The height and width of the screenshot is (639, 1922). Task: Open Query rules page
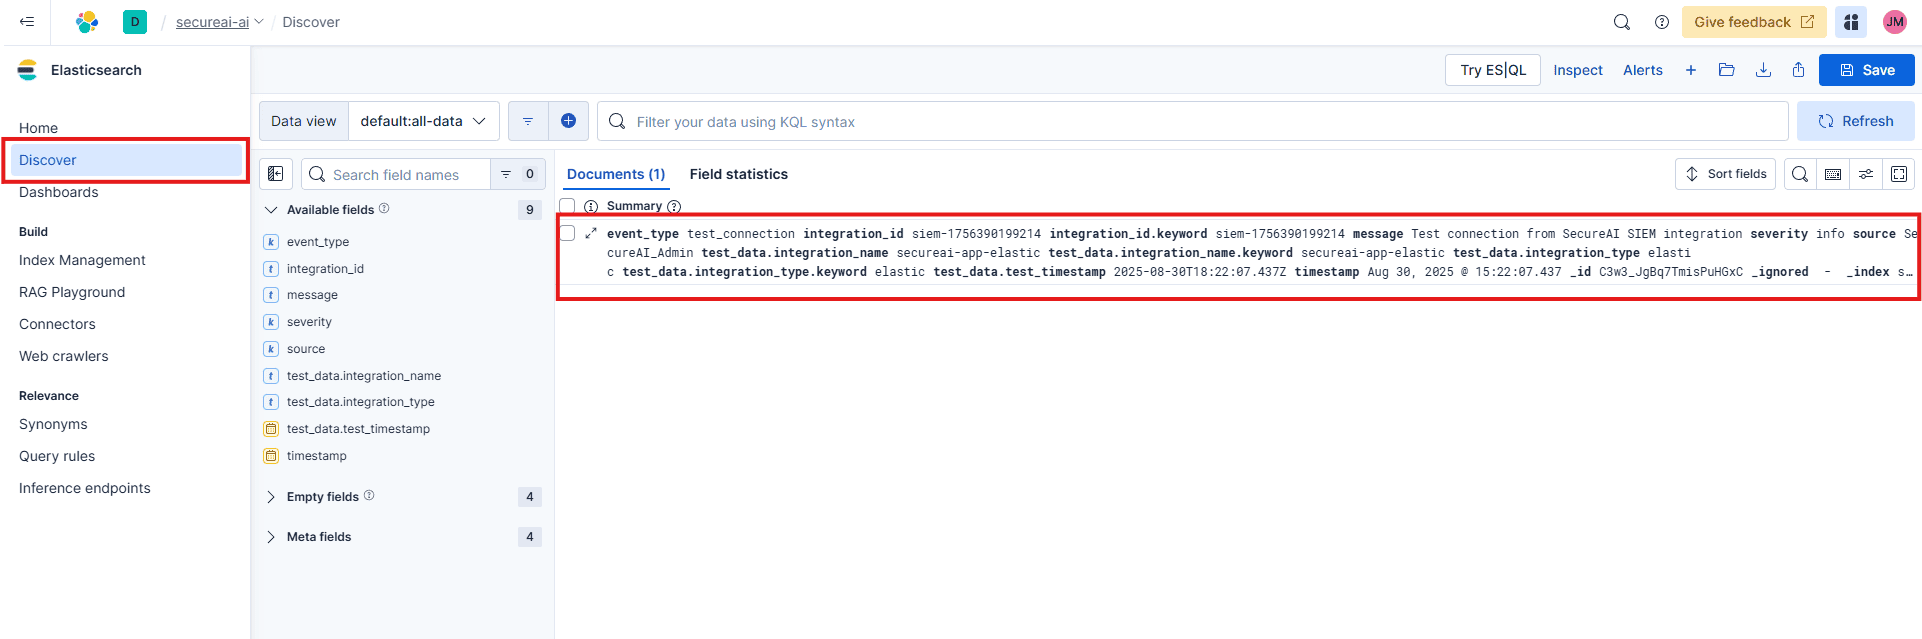tap(57, 456)
